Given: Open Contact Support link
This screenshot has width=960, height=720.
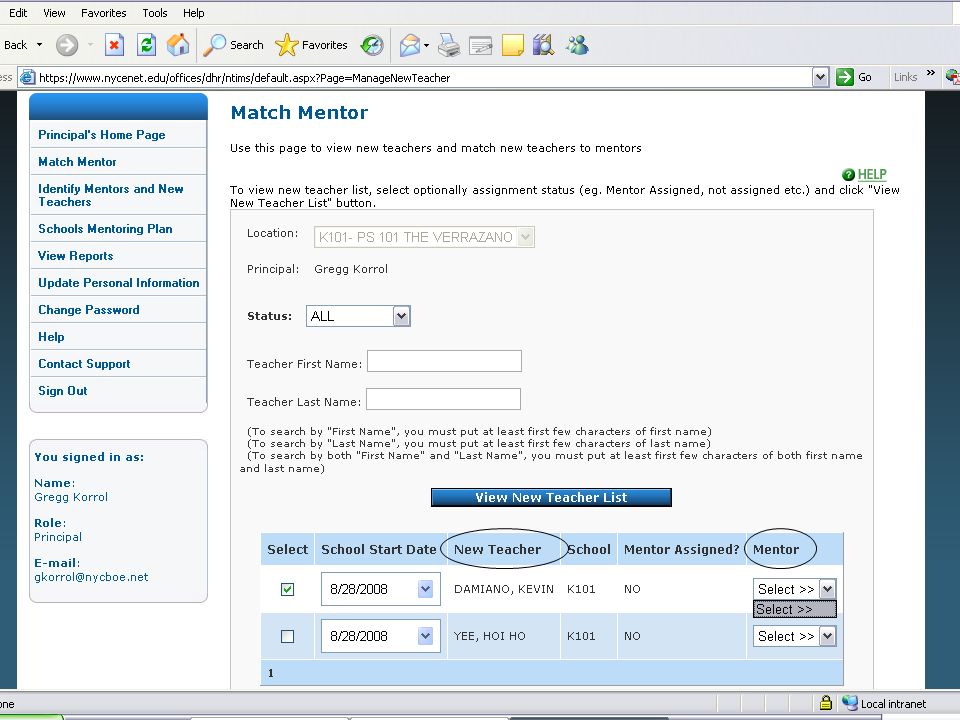Looking at the screenshot, I should click(x=84, y=363).
